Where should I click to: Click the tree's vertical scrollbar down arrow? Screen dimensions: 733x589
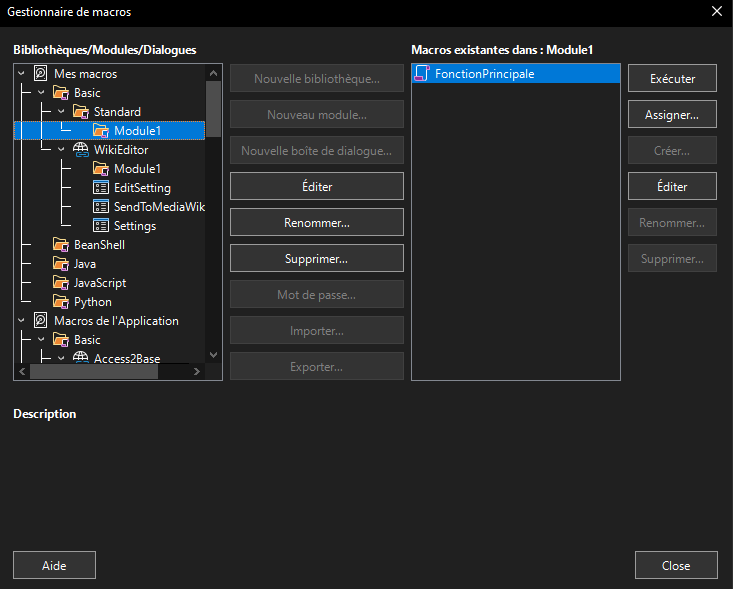point(213,355)
